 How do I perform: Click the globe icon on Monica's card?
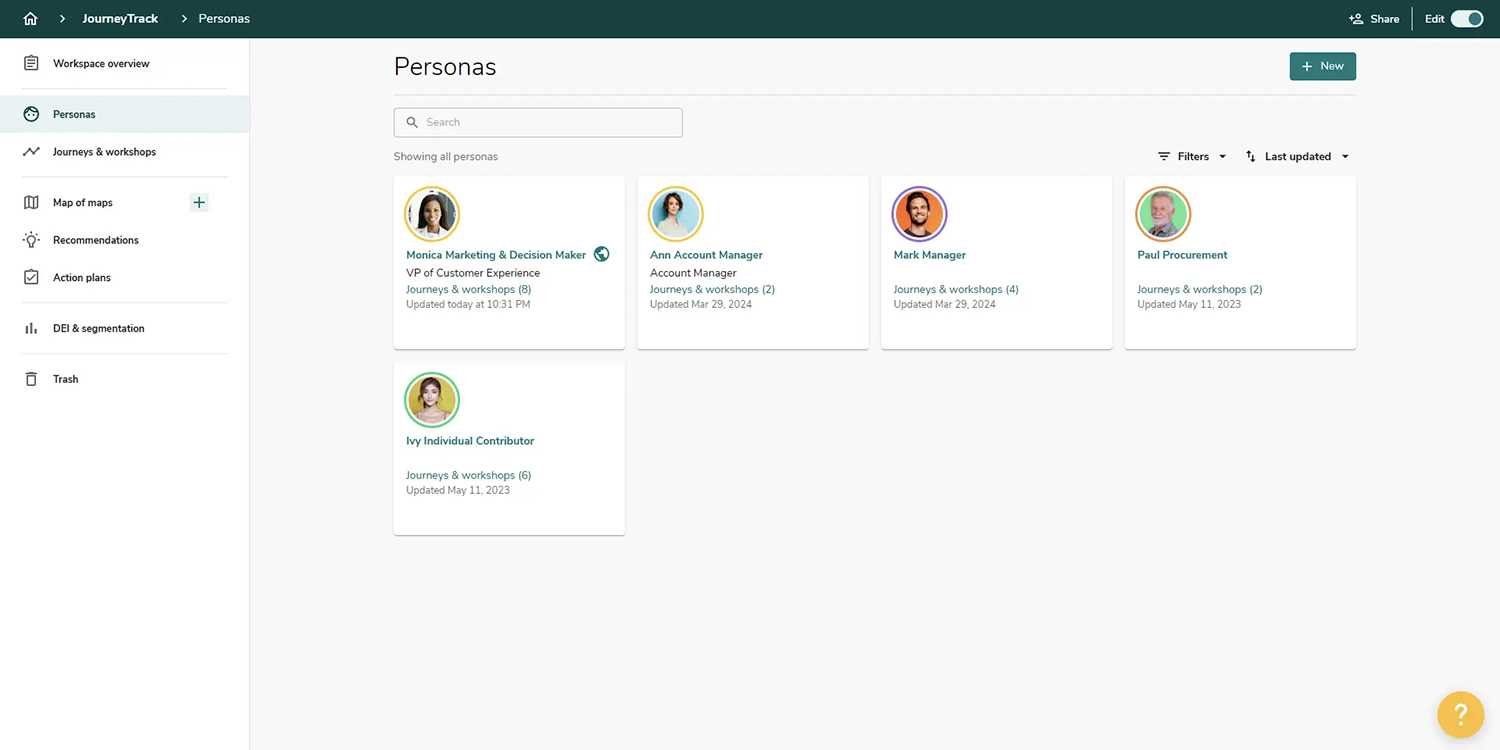click(601, 254)
